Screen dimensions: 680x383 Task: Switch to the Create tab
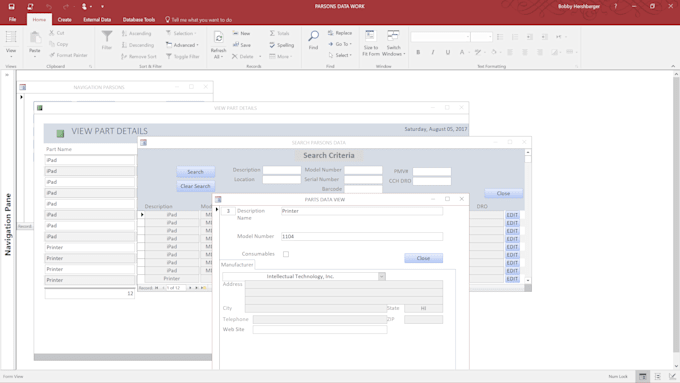tap(65, 20)
